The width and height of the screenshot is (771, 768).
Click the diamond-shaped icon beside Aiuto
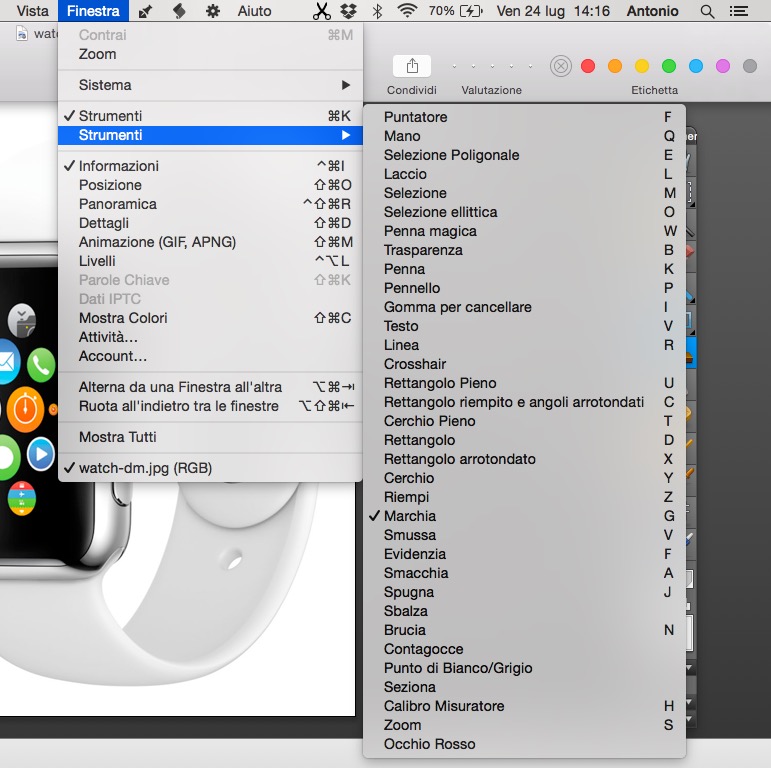tap(179, 11)
